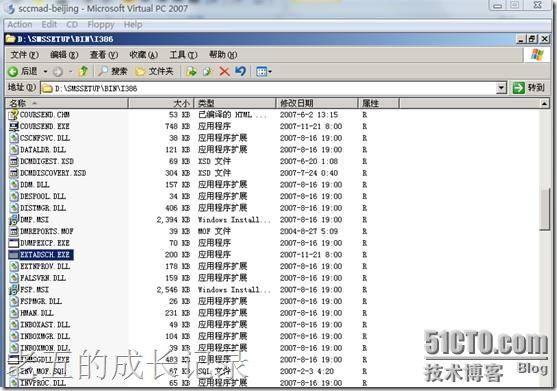Image resolution: width=557 pixels, height=391 pixels.
Task: Select the COURSEND.EXE file icon
Action: click(13, 127)
